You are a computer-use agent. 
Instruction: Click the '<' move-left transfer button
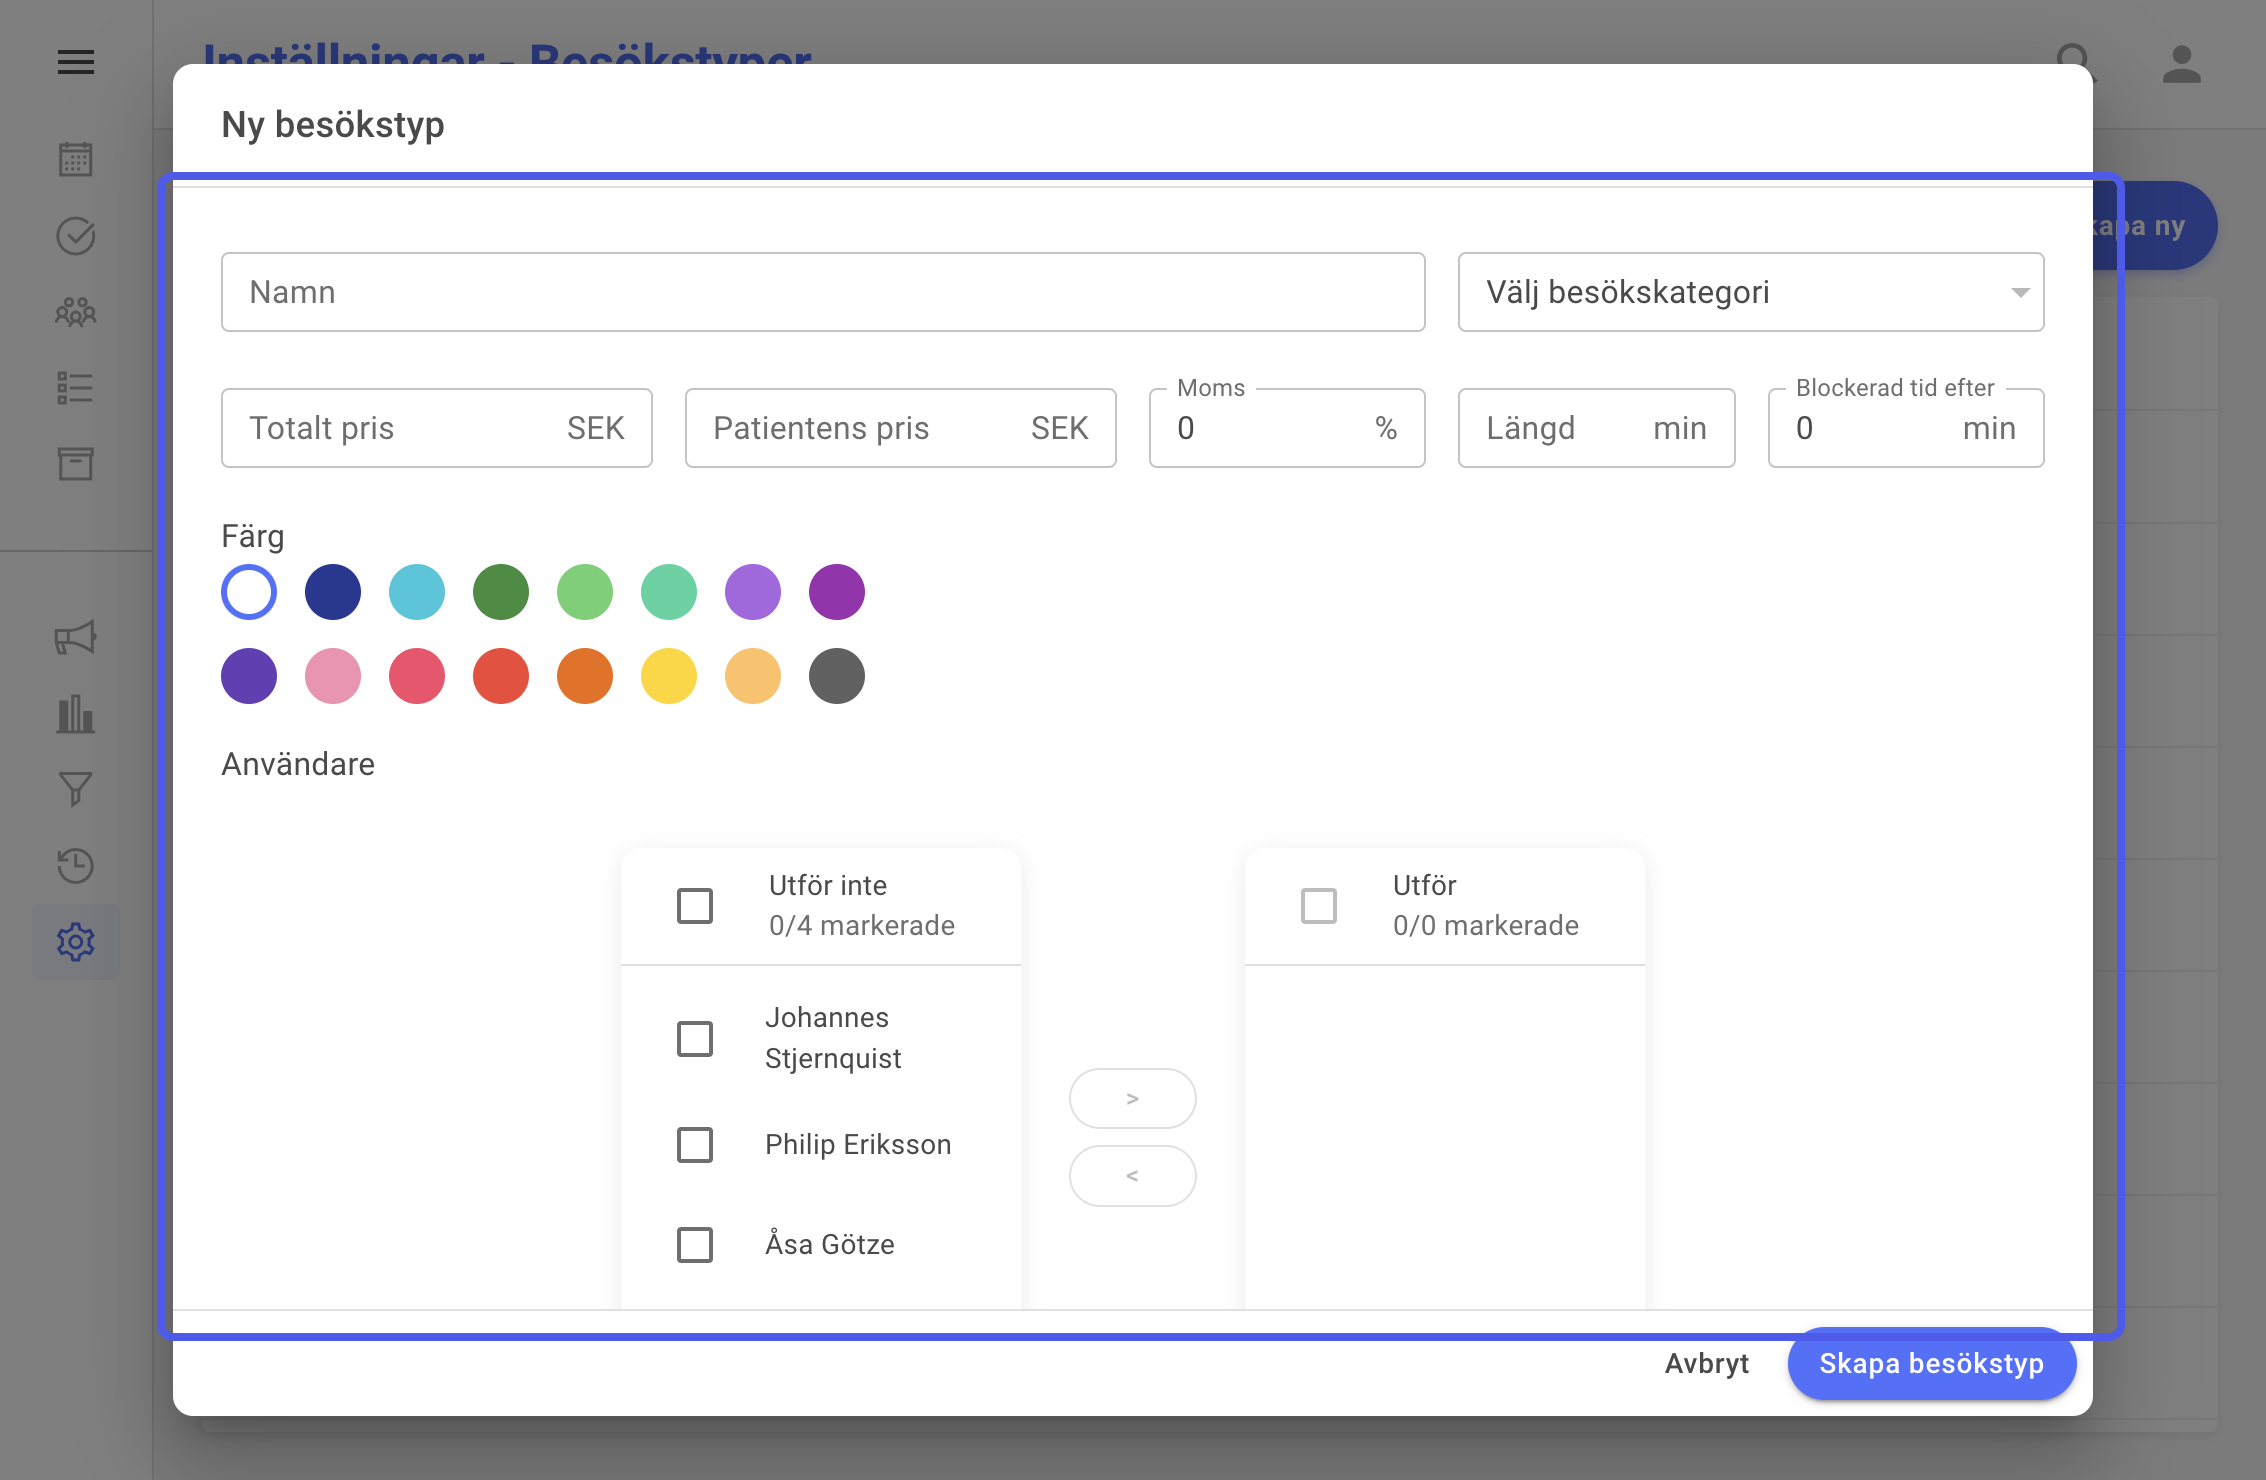pyautogui.click(x=1133, y=1176)
